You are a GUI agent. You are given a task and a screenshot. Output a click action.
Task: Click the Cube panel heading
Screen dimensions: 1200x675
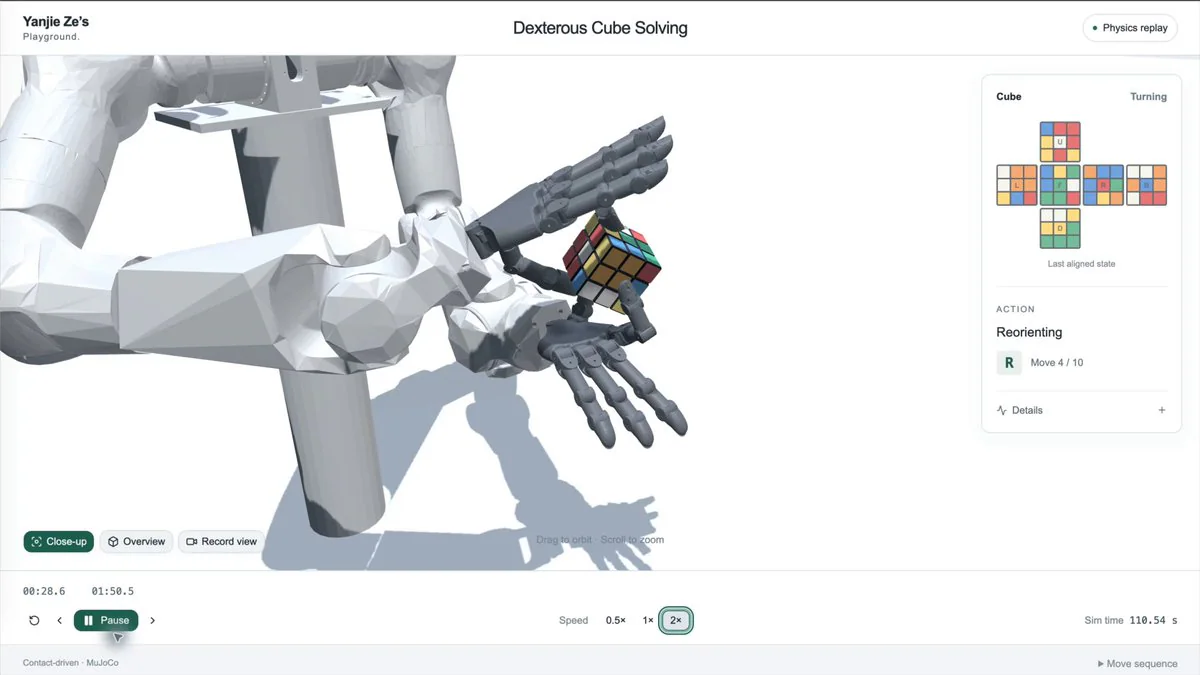pos(1009,97)
